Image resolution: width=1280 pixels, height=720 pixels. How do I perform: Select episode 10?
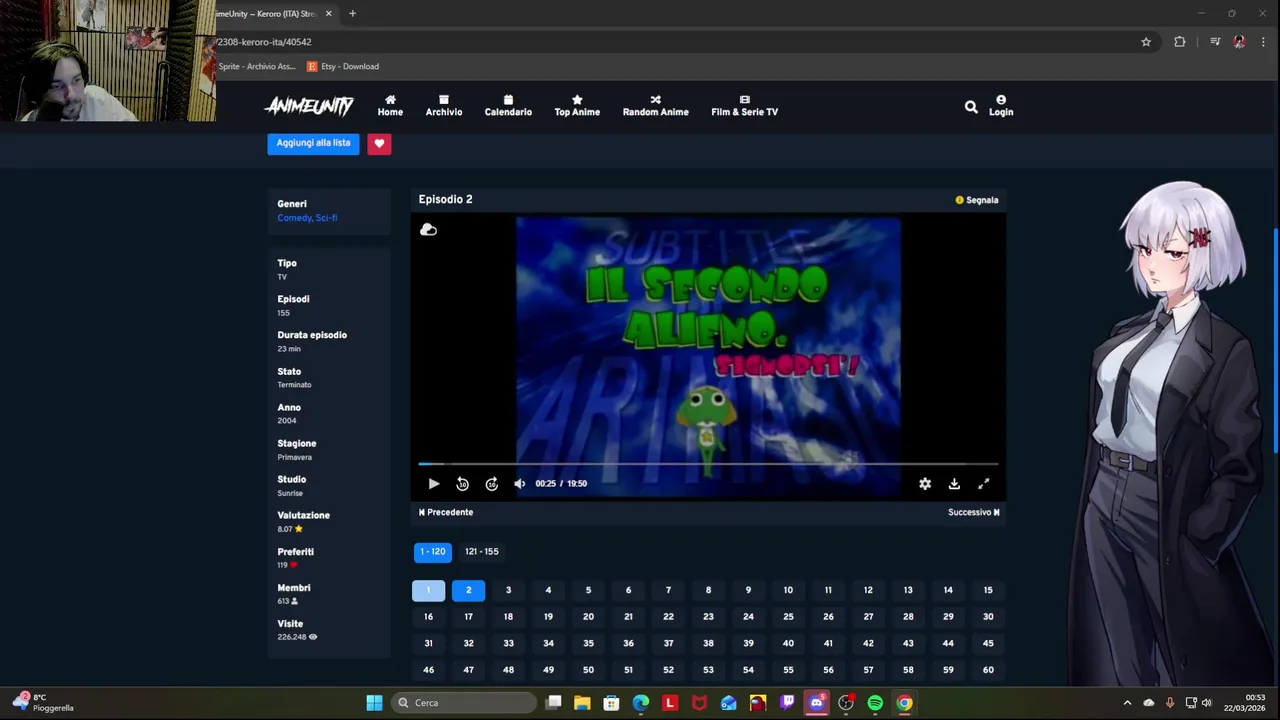[788, 590]
